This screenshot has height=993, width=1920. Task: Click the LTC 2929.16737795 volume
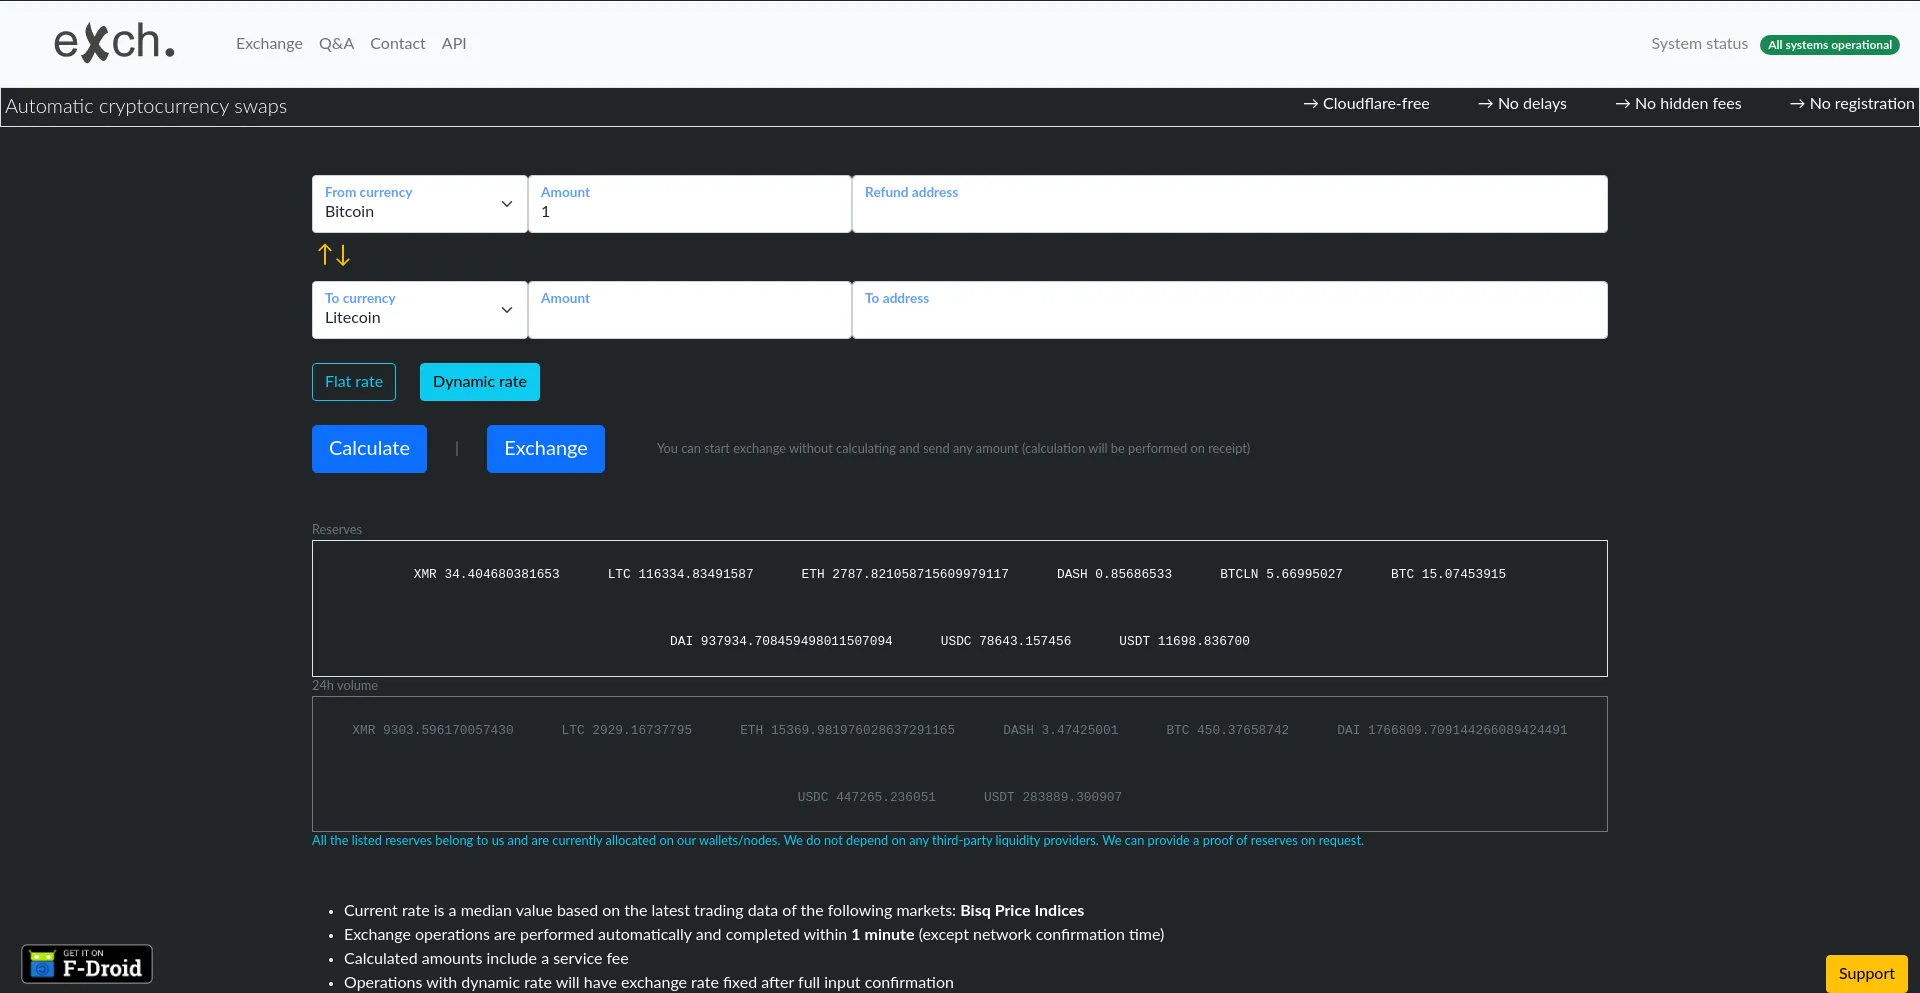click(x=627, y=730)
